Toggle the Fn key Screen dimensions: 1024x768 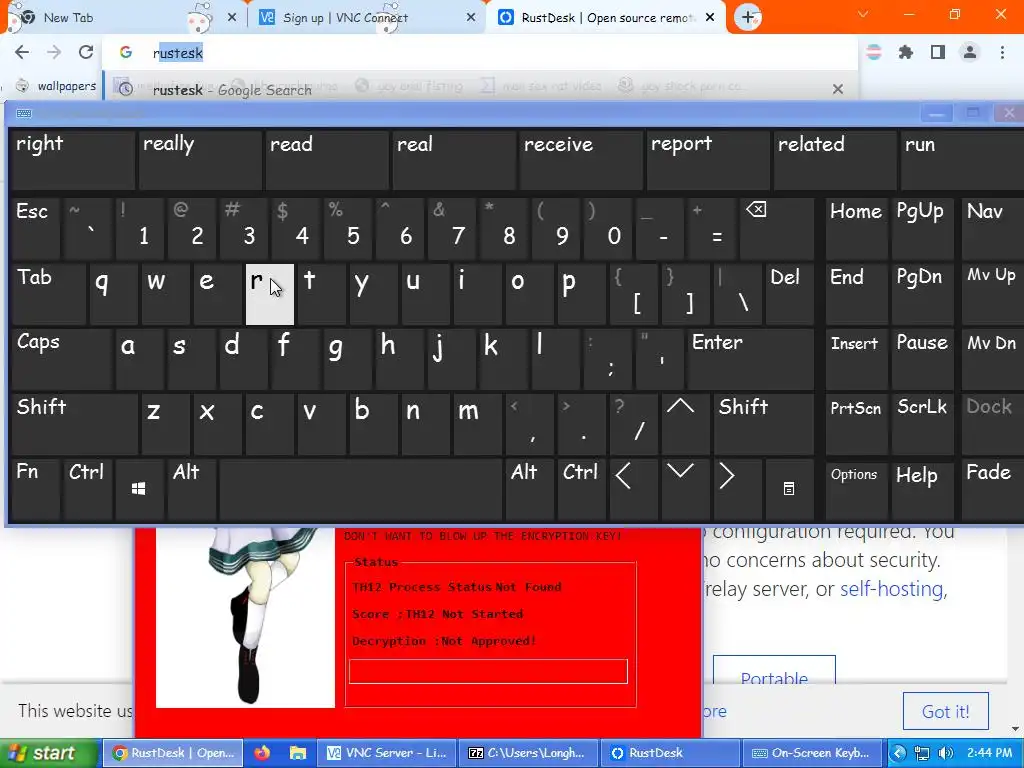36,489
